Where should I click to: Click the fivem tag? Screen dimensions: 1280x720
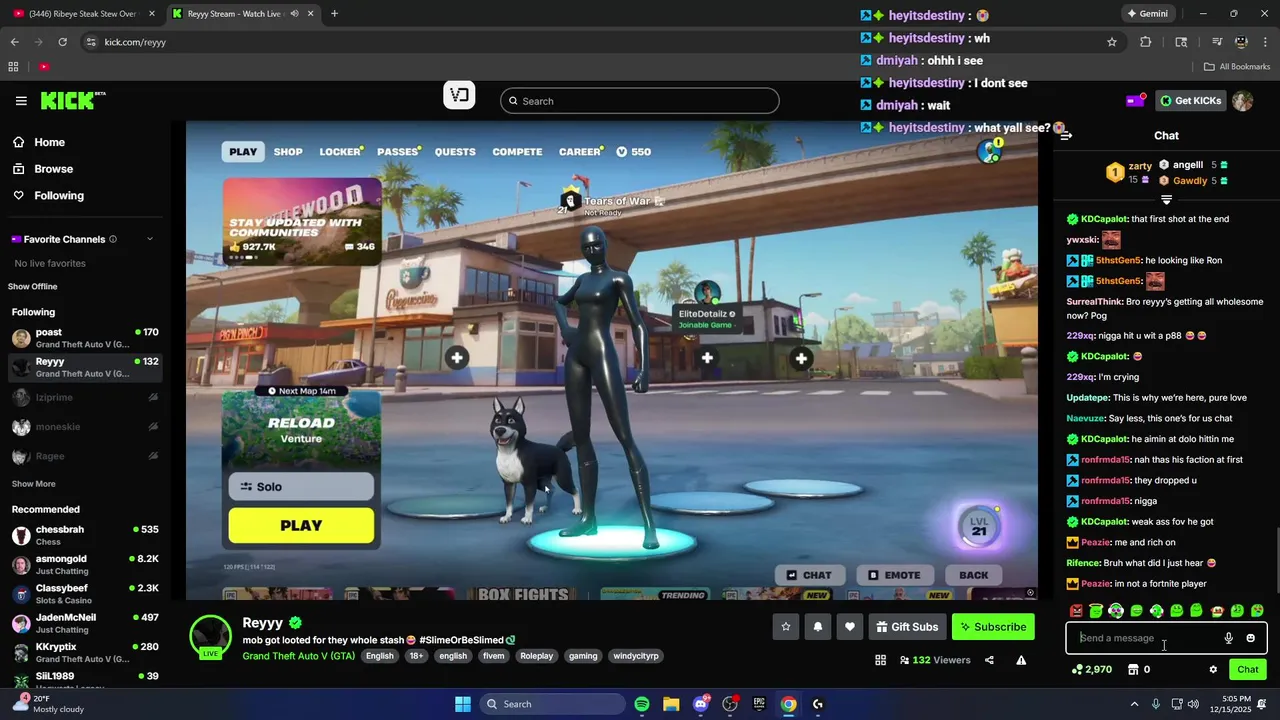click(x=493, y=656)
